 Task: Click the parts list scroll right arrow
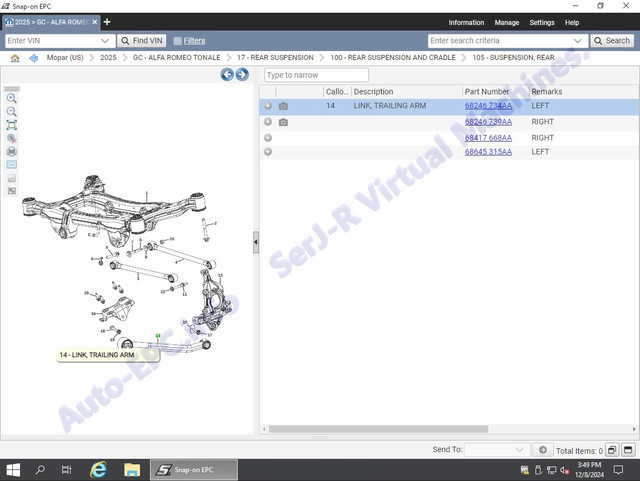(x=634, y=429)
